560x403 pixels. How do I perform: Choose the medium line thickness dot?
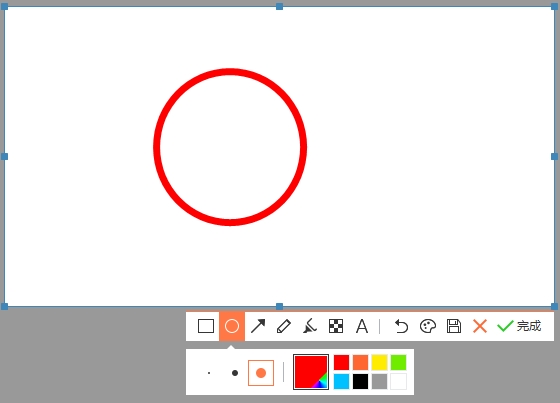pyautogui.click(x=235, y=373)
